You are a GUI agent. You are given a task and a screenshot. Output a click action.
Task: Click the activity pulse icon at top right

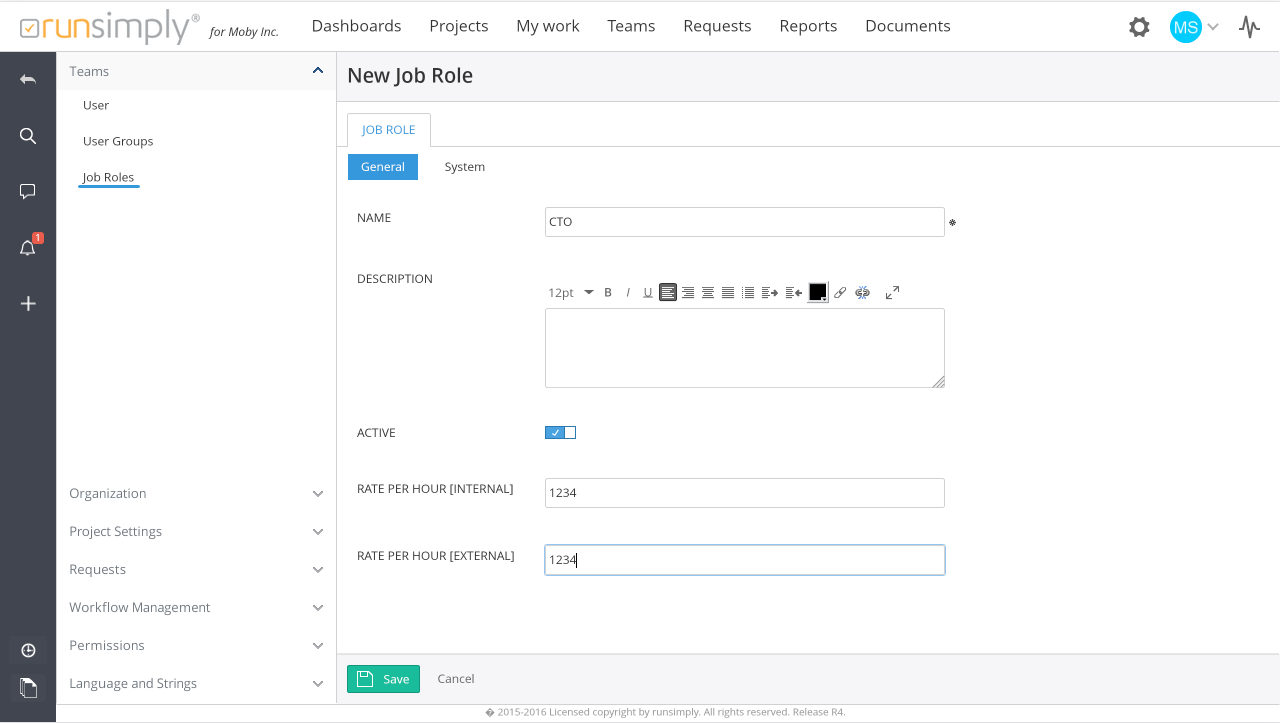coord(1249,27)
